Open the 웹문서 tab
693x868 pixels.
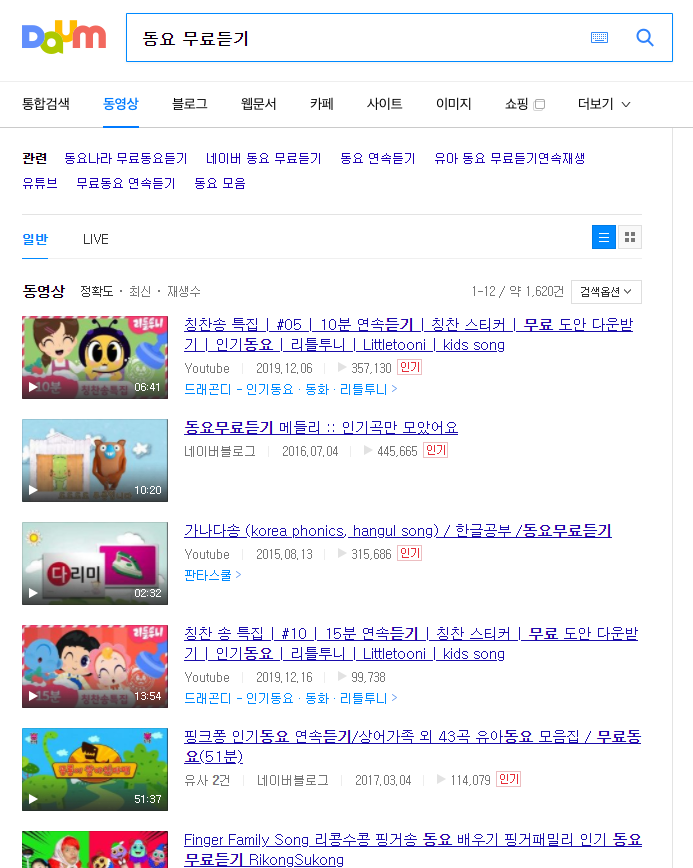tap(258, 104)
